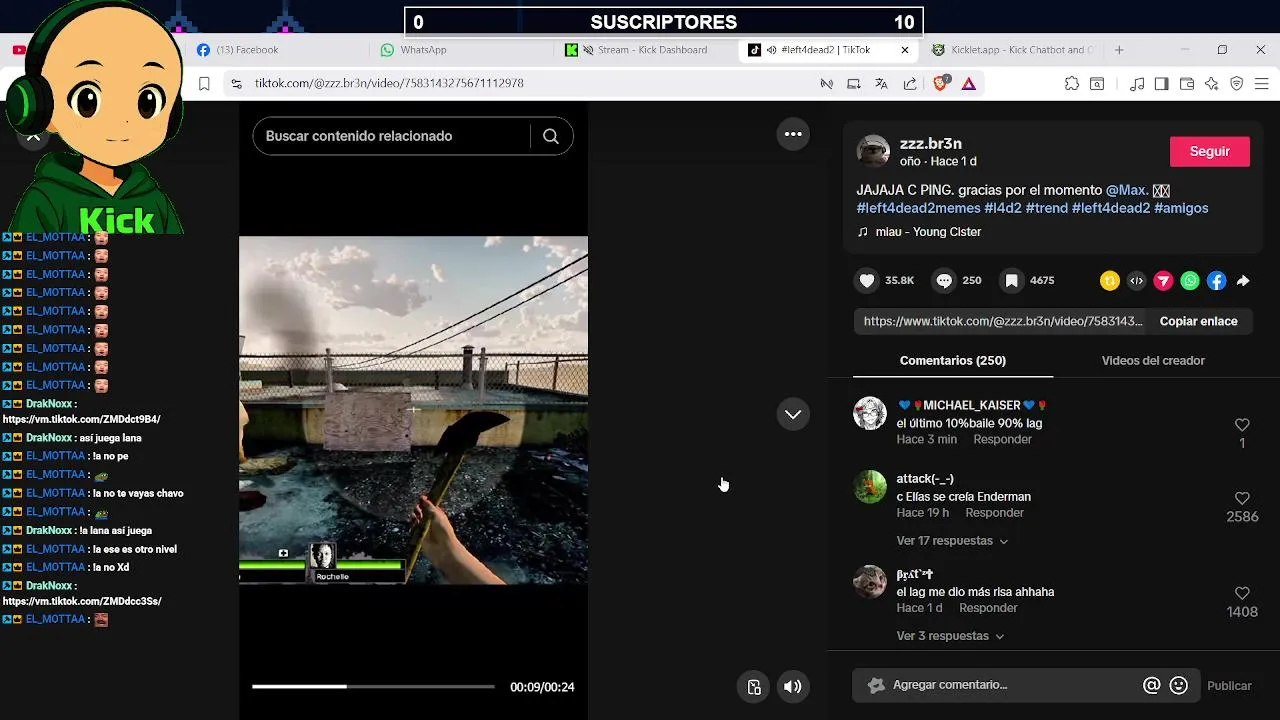This screenshot has height=720, width=1280.
Task: Seek on the video progress bar
Action: pos(373,686)
